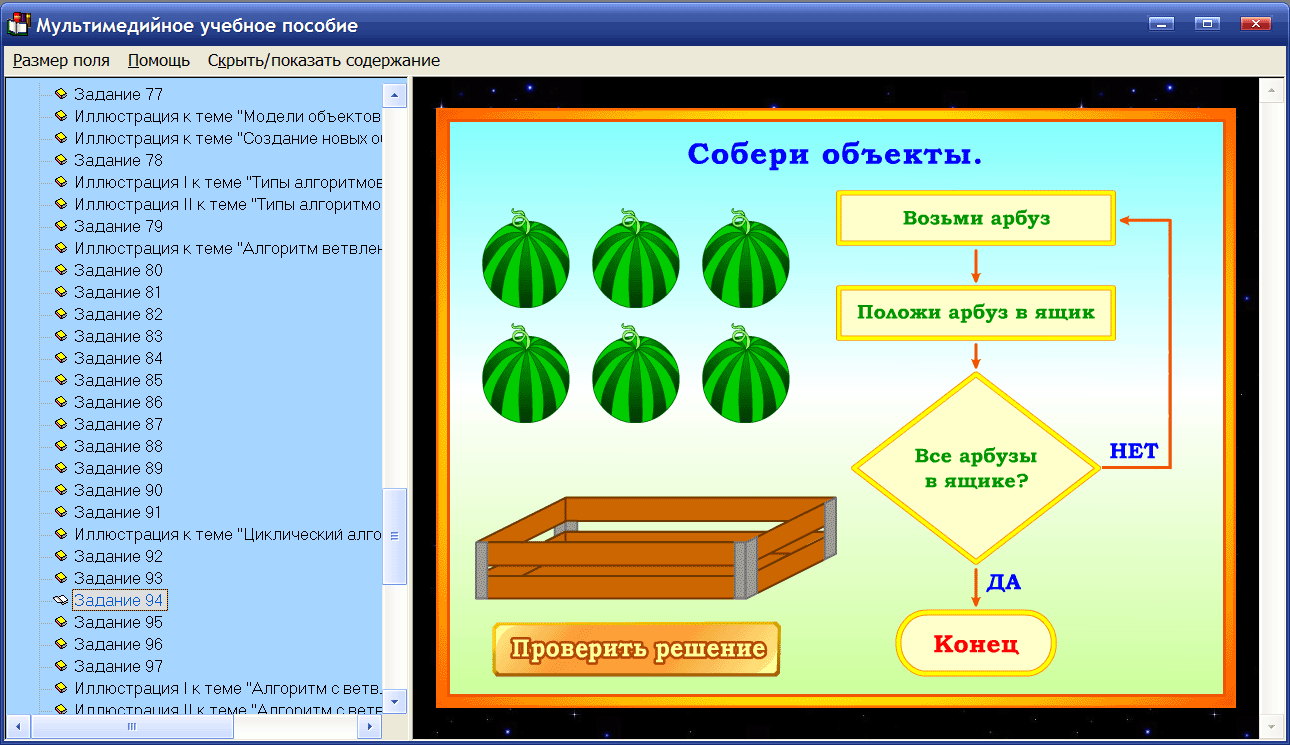Image resolution: width=1290 pixels, height=745 pixels.
Task: Click the book icon beside Задание 86
Action: [60, 402]
